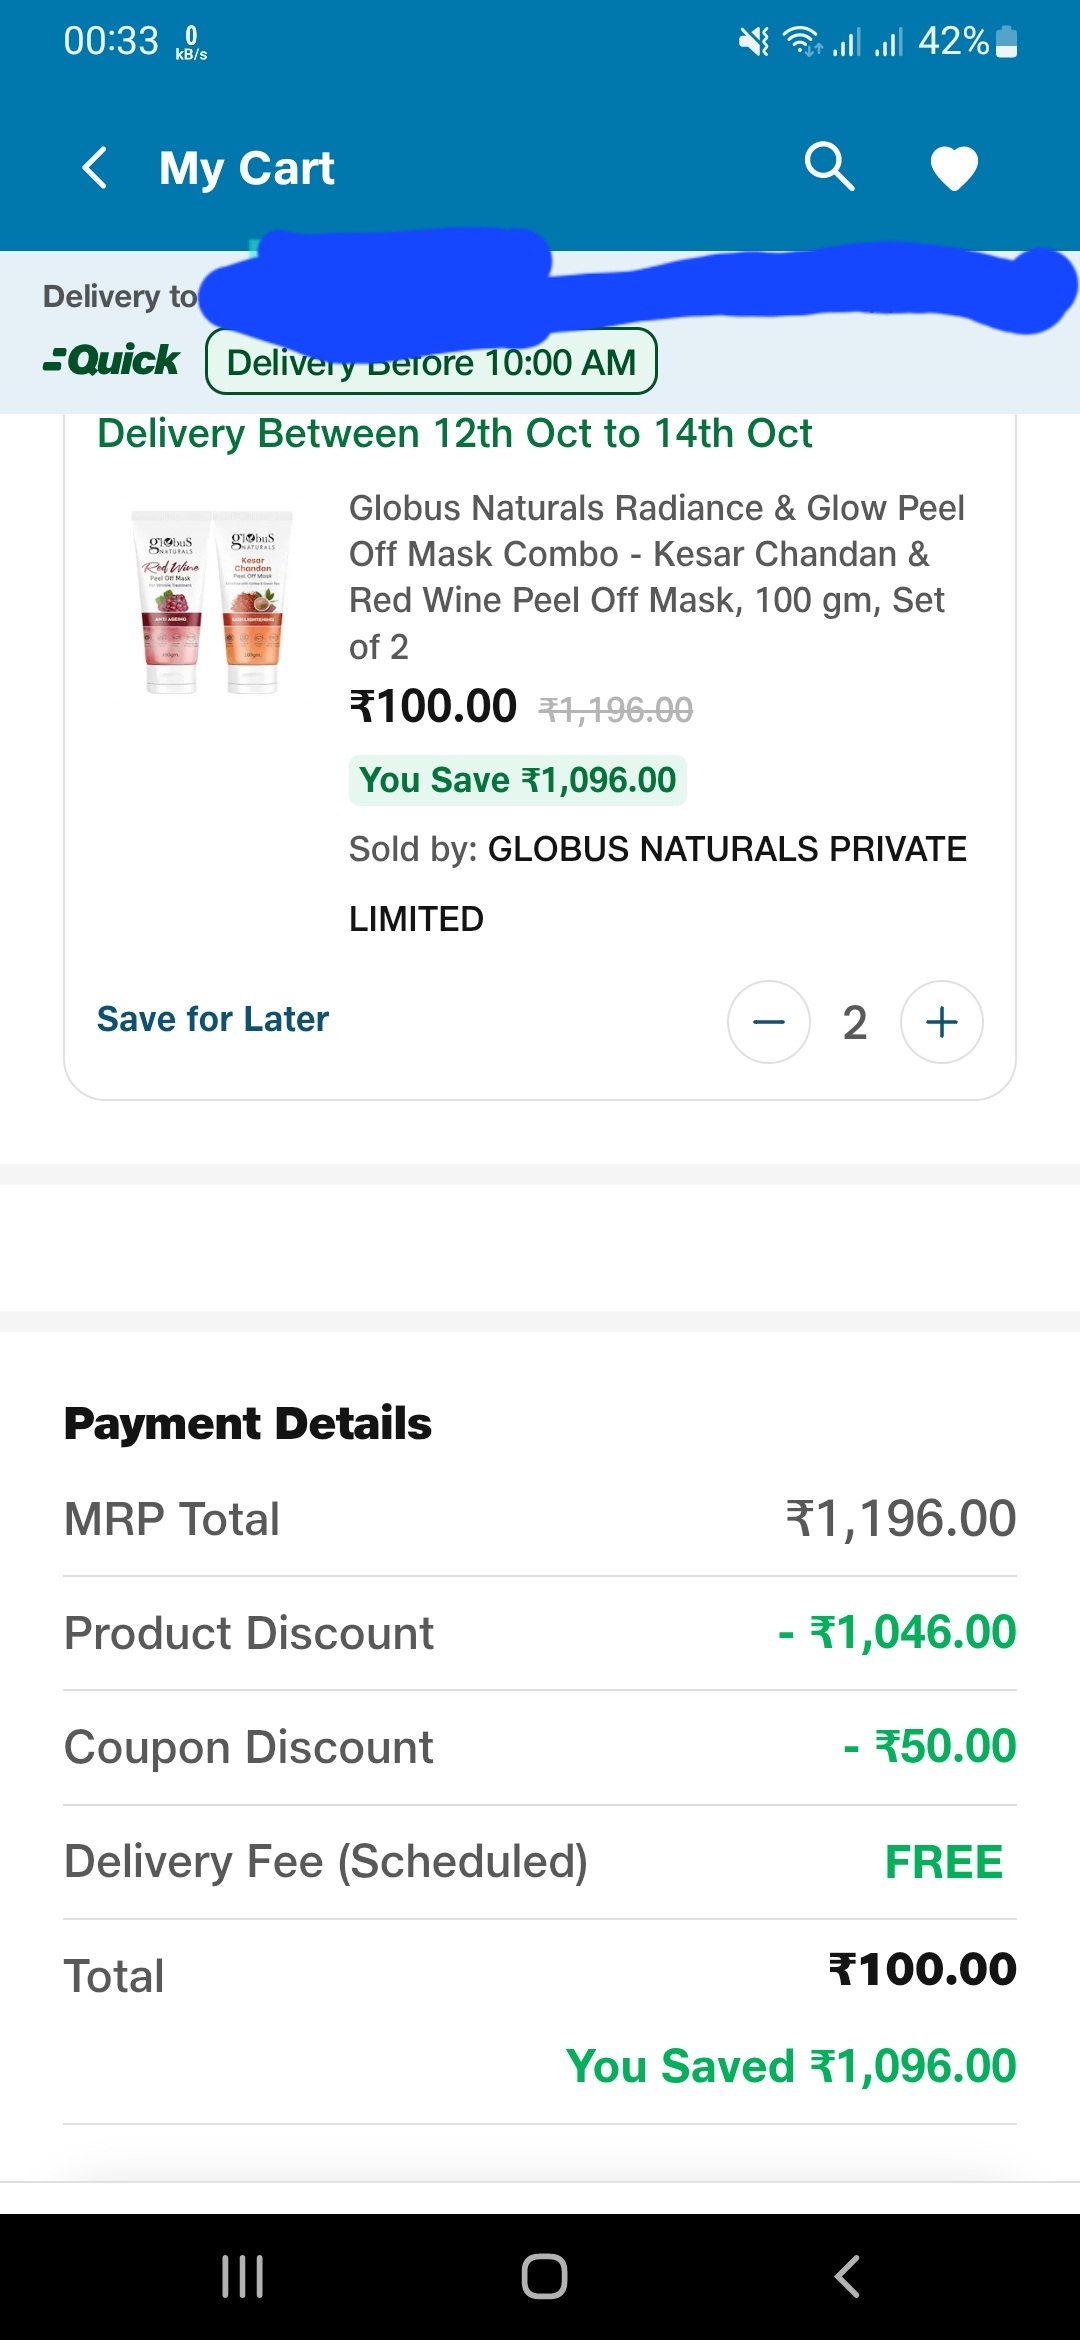Open search with the magnifier icon
Viewport: 1080px width, 2340px height.
tap(829, 166)
